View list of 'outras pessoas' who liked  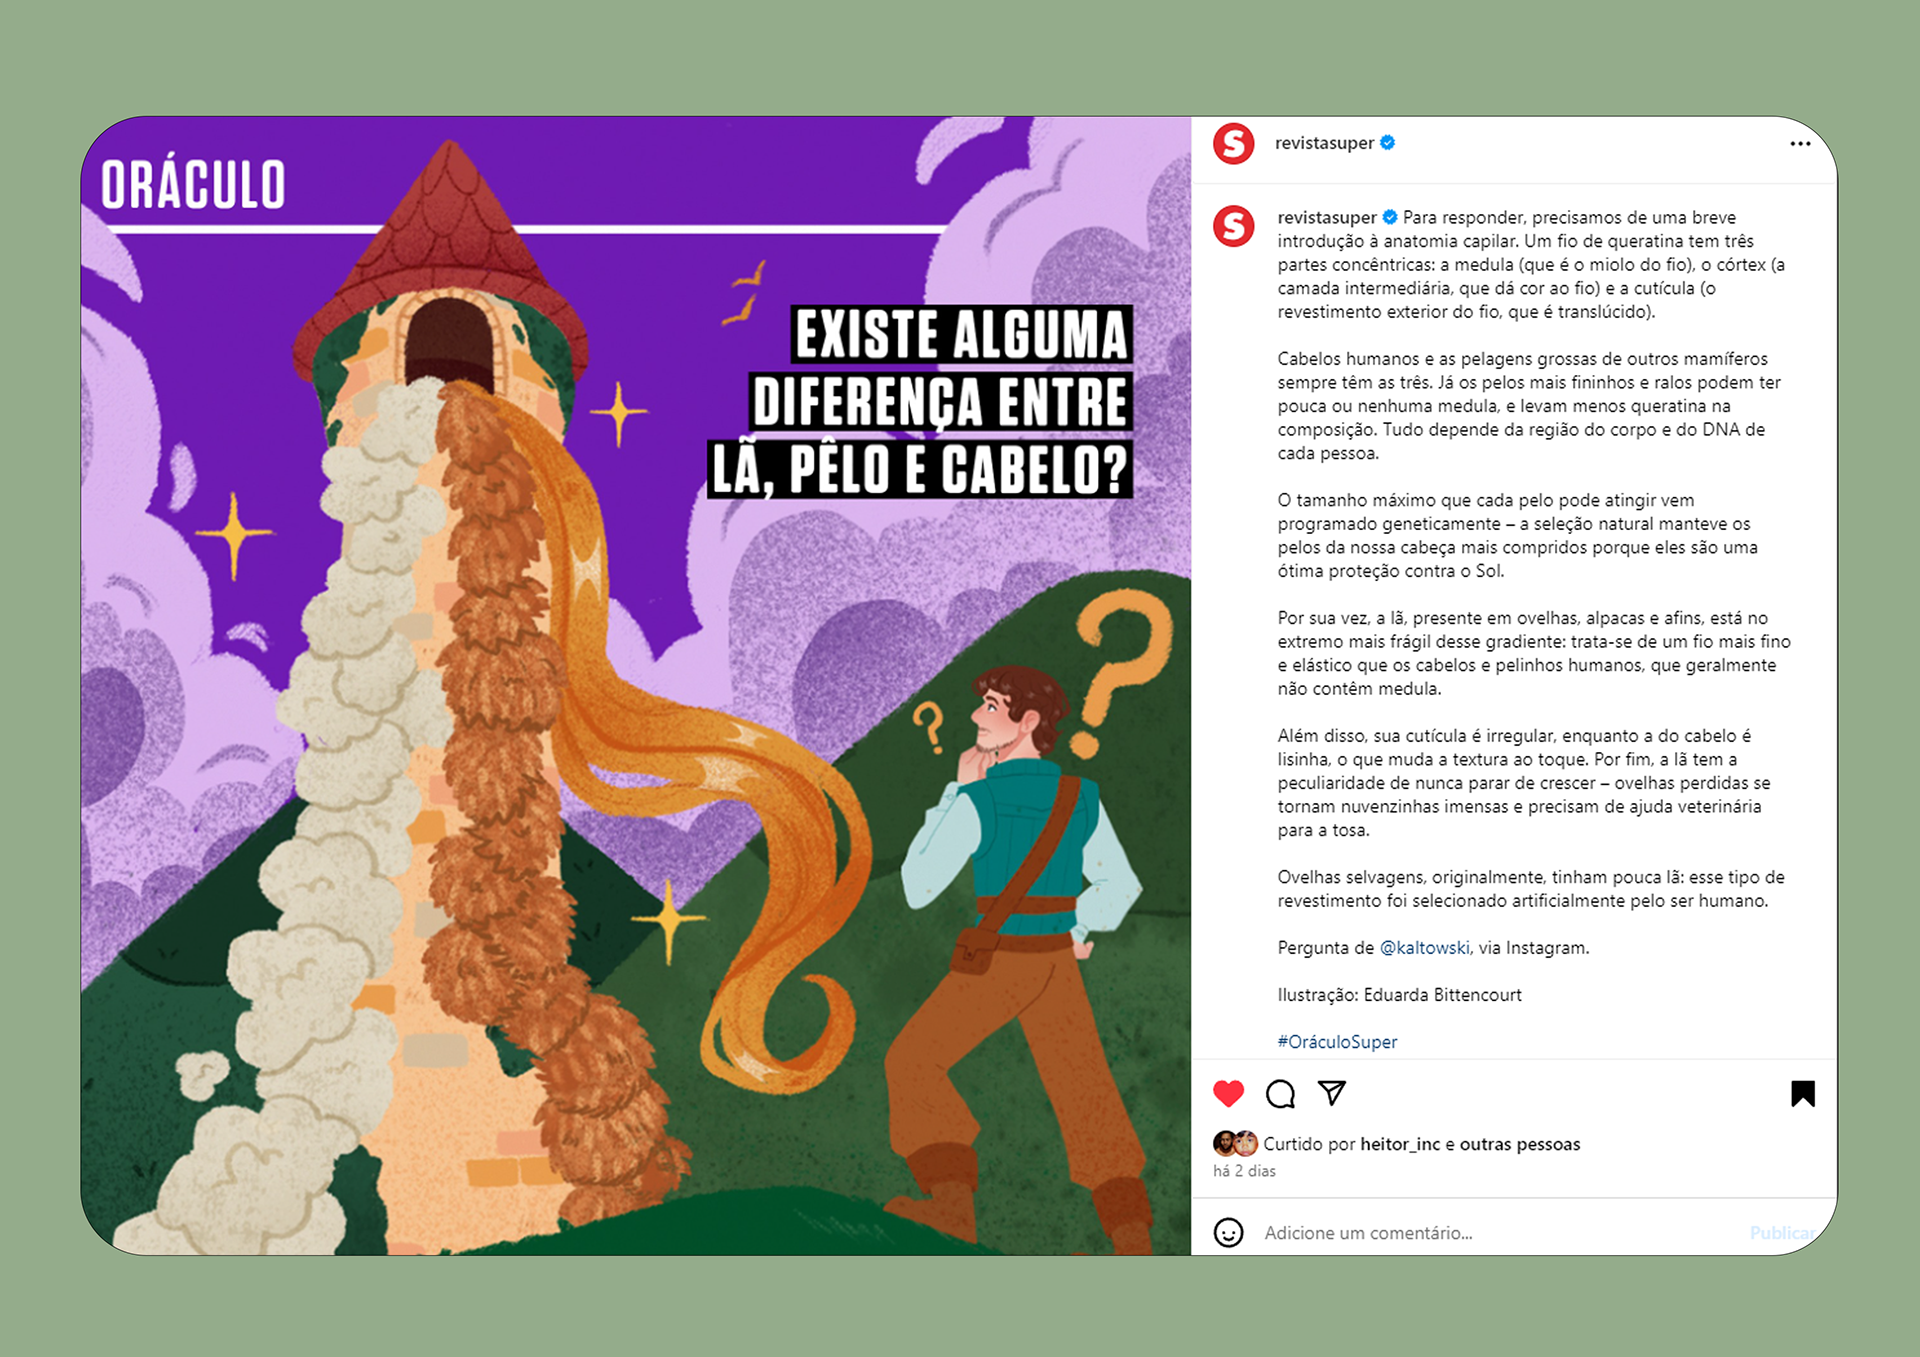click(x=1520, y=1144)
